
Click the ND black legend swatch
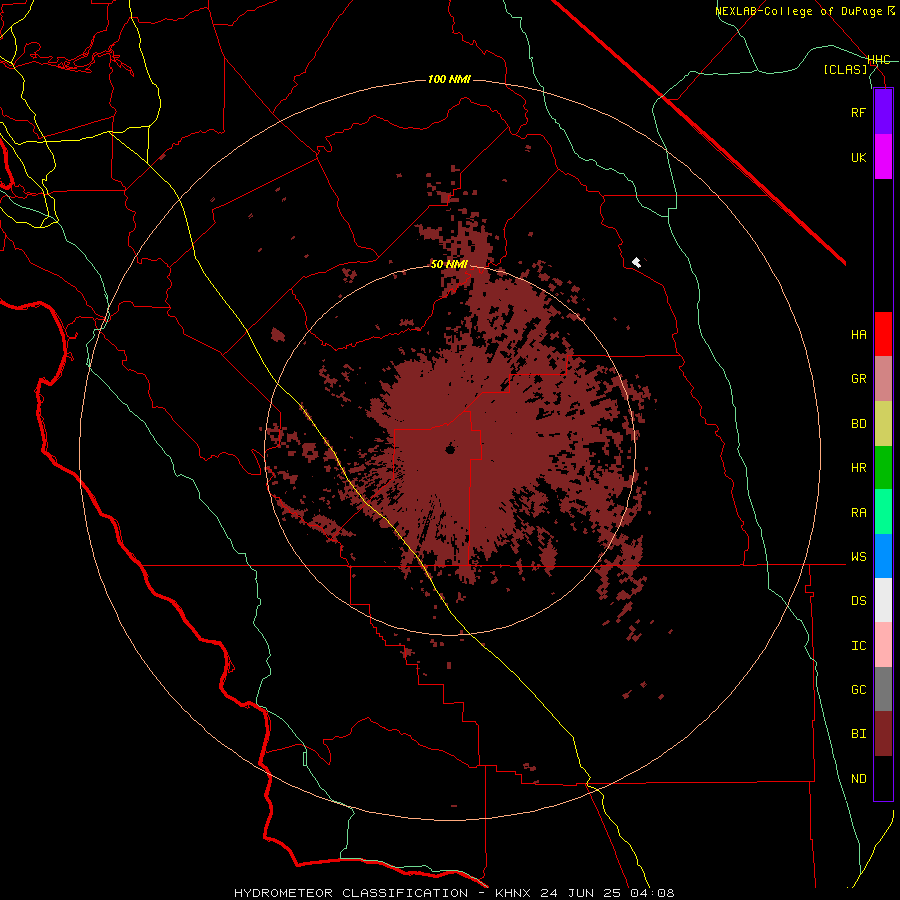pyautogui.click(x=883, y=778)
